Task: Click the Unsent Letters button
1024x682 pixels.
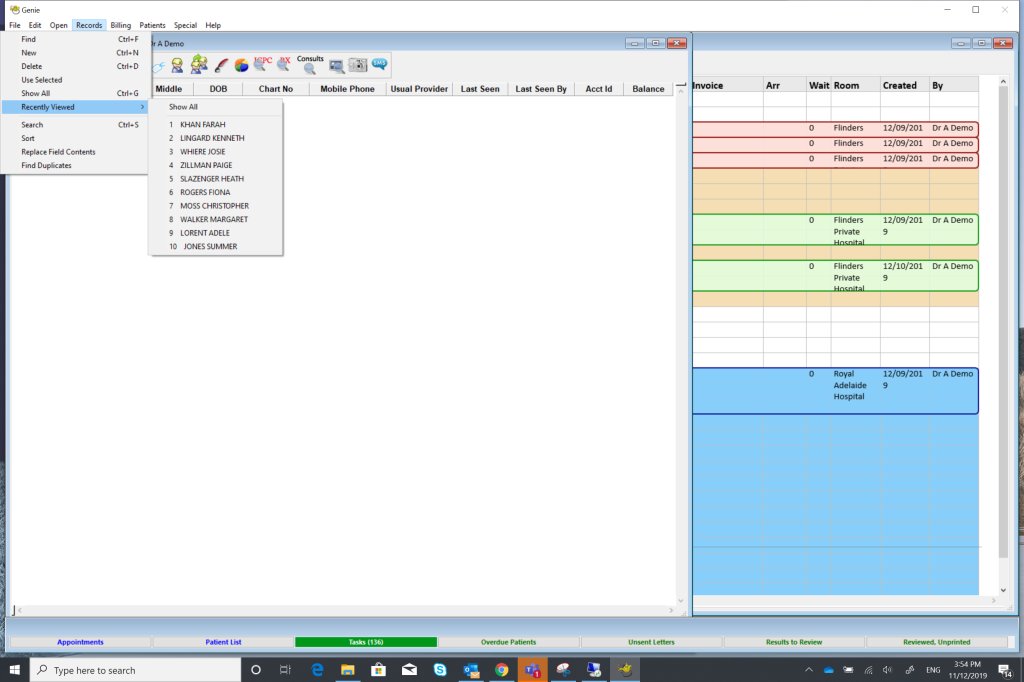Action: coord(651,642)
